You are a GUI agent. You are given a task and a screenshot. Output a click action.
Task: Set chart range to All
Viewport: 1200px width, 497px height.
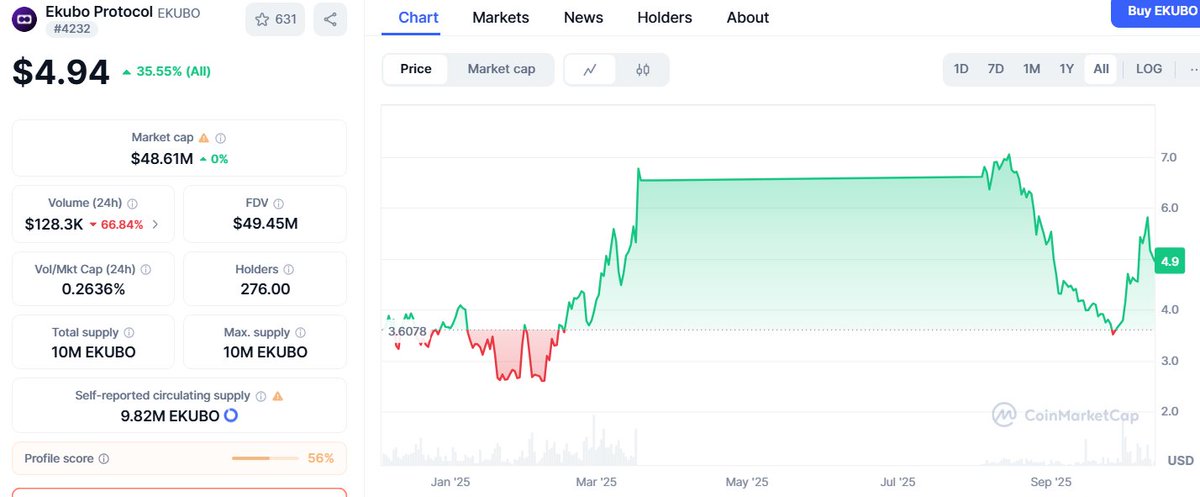tap(1101, 69)
